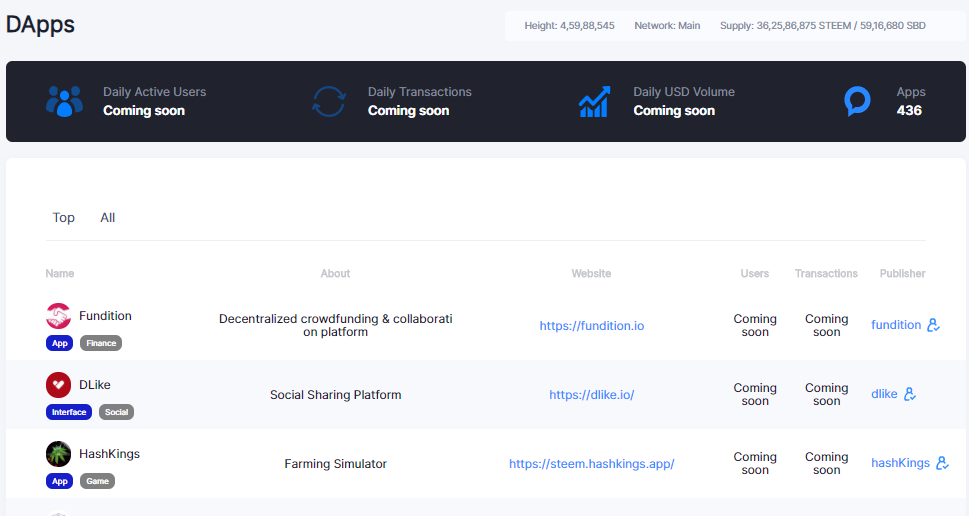This screenshot has width=969, height=516.
Task: Click the Supply STEEM / SBD status text
Action: coord(823,26)
